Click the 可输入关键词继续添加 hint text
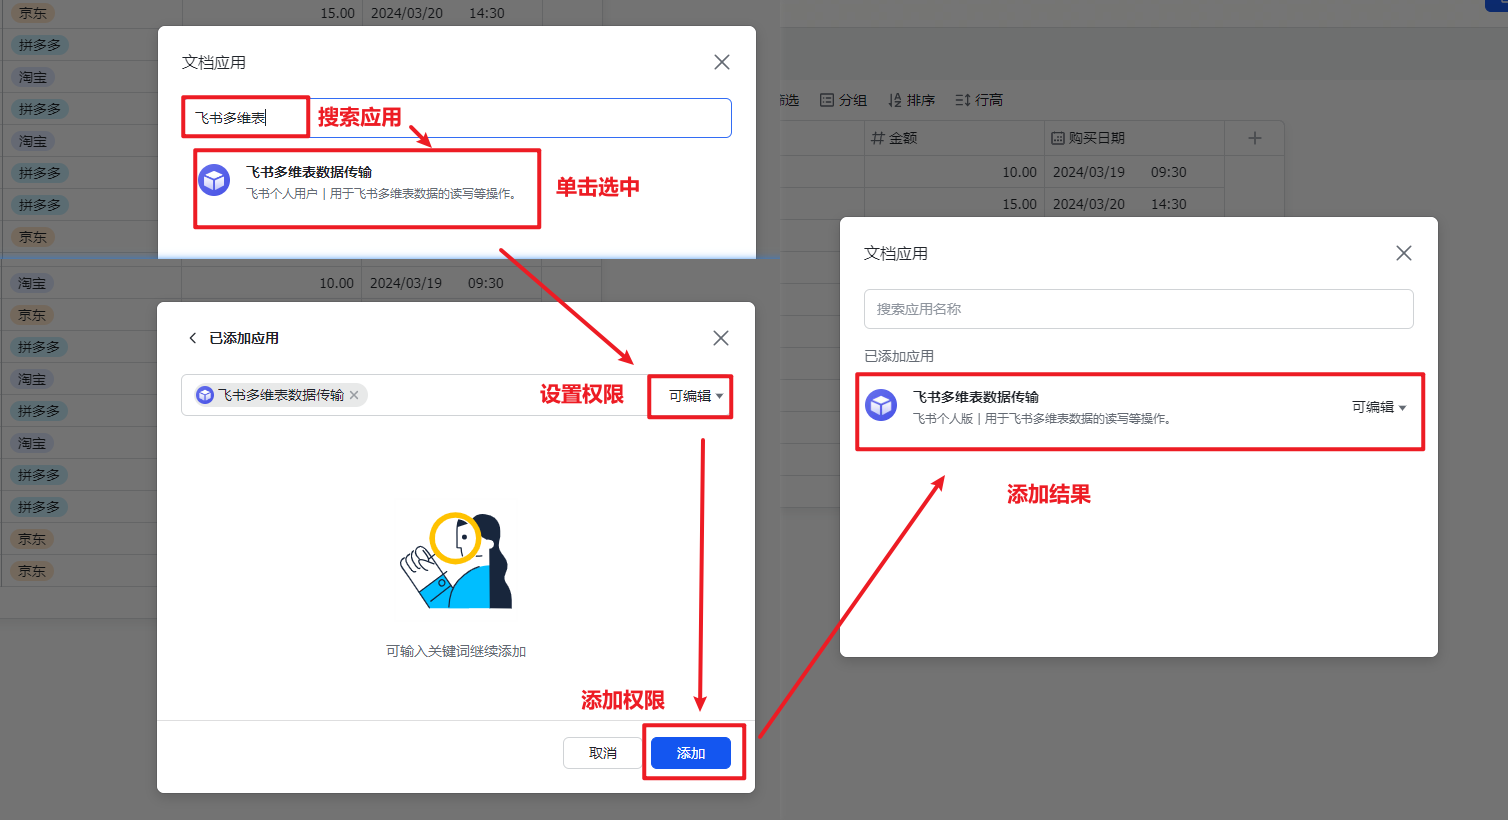 [x=456, y=651]
